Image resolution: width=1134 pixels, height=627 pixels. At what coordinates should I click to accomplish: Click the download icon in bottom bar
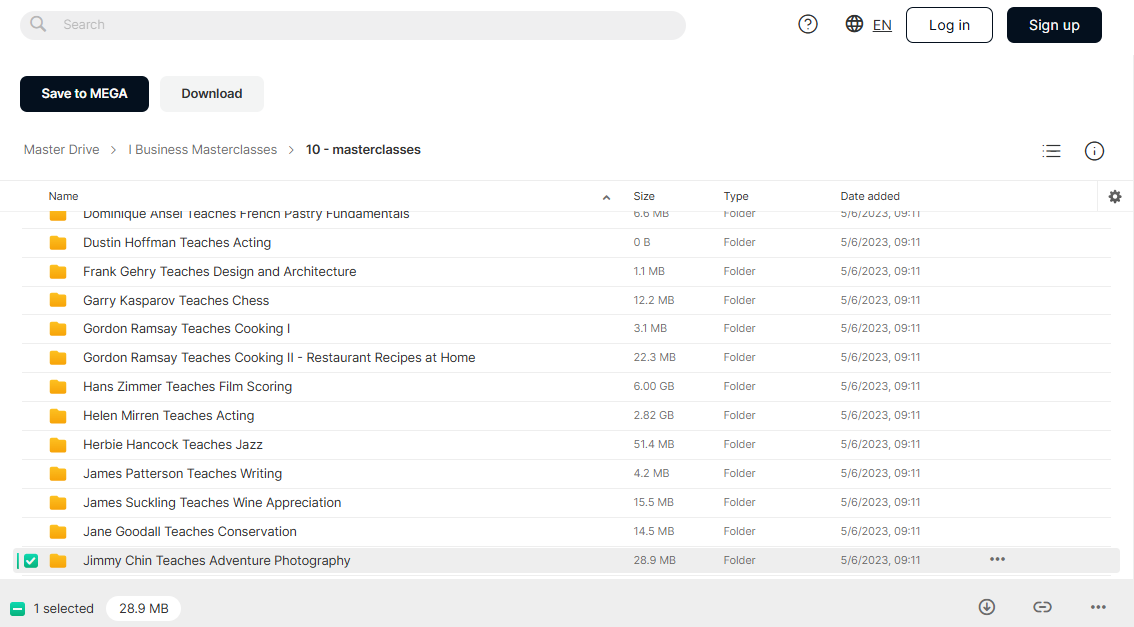(987, 607)
